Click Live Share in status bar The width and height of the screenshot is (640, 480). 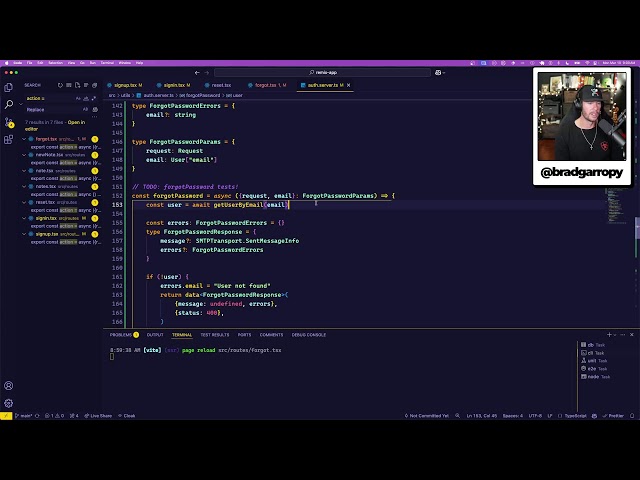[98, 416]
